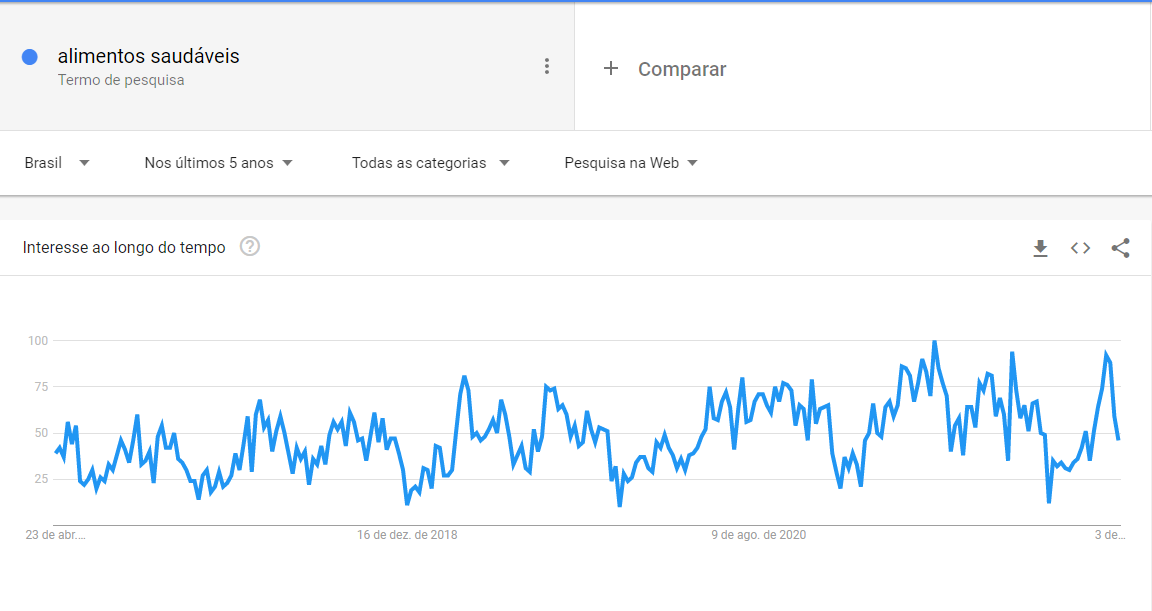This screenshot has width=1152, height=611.
Task: Click the highest peak on the trend line
Action: pyautogui.click(x=934, y=342)
